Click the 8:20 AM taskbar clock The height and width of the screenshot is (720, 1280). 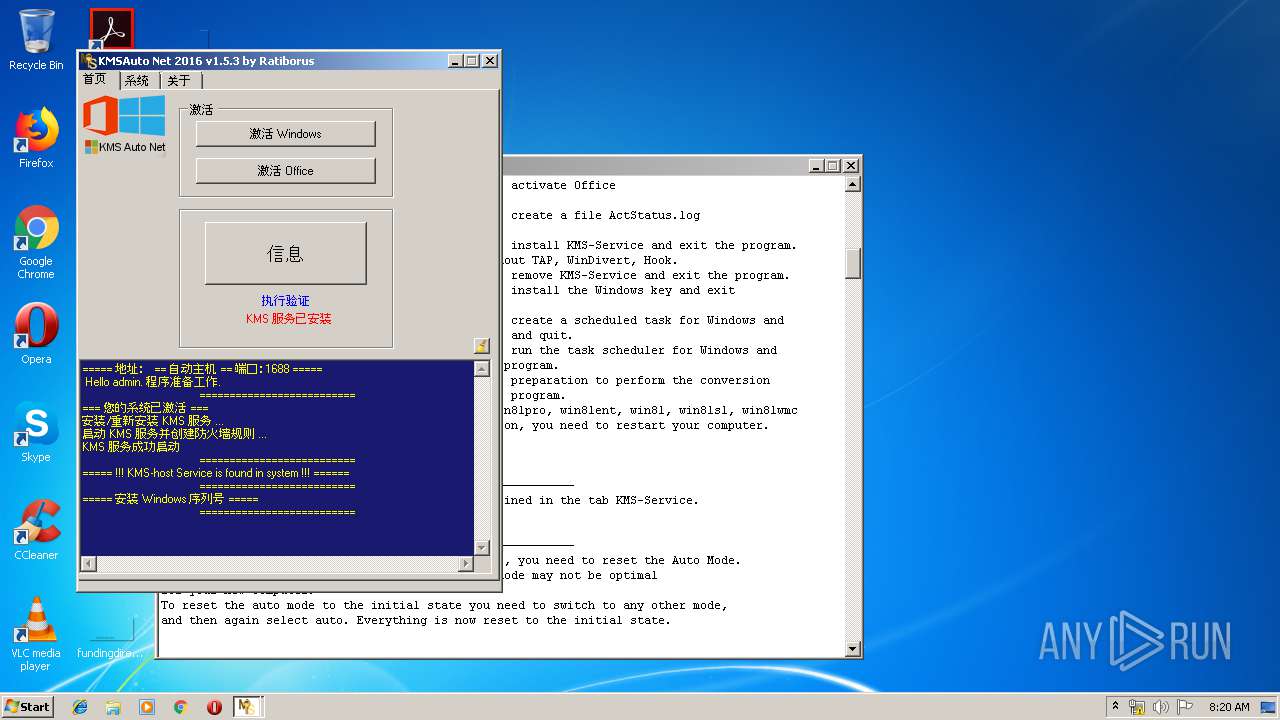tap(1229, 707)
